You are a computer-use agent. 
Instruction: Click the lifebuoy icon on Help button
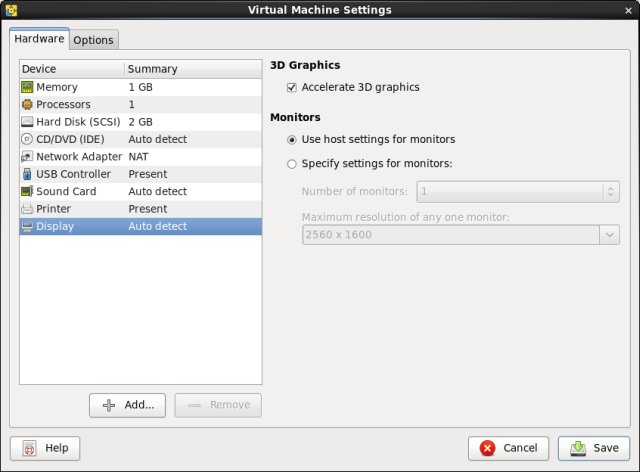[29, 448]
